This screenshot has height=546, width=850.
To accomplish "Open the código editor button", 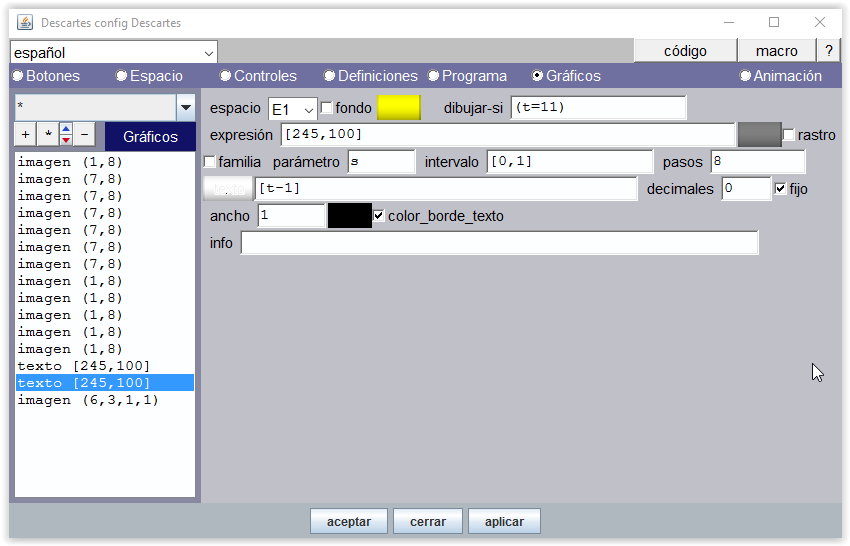I will tap(685, 51).
